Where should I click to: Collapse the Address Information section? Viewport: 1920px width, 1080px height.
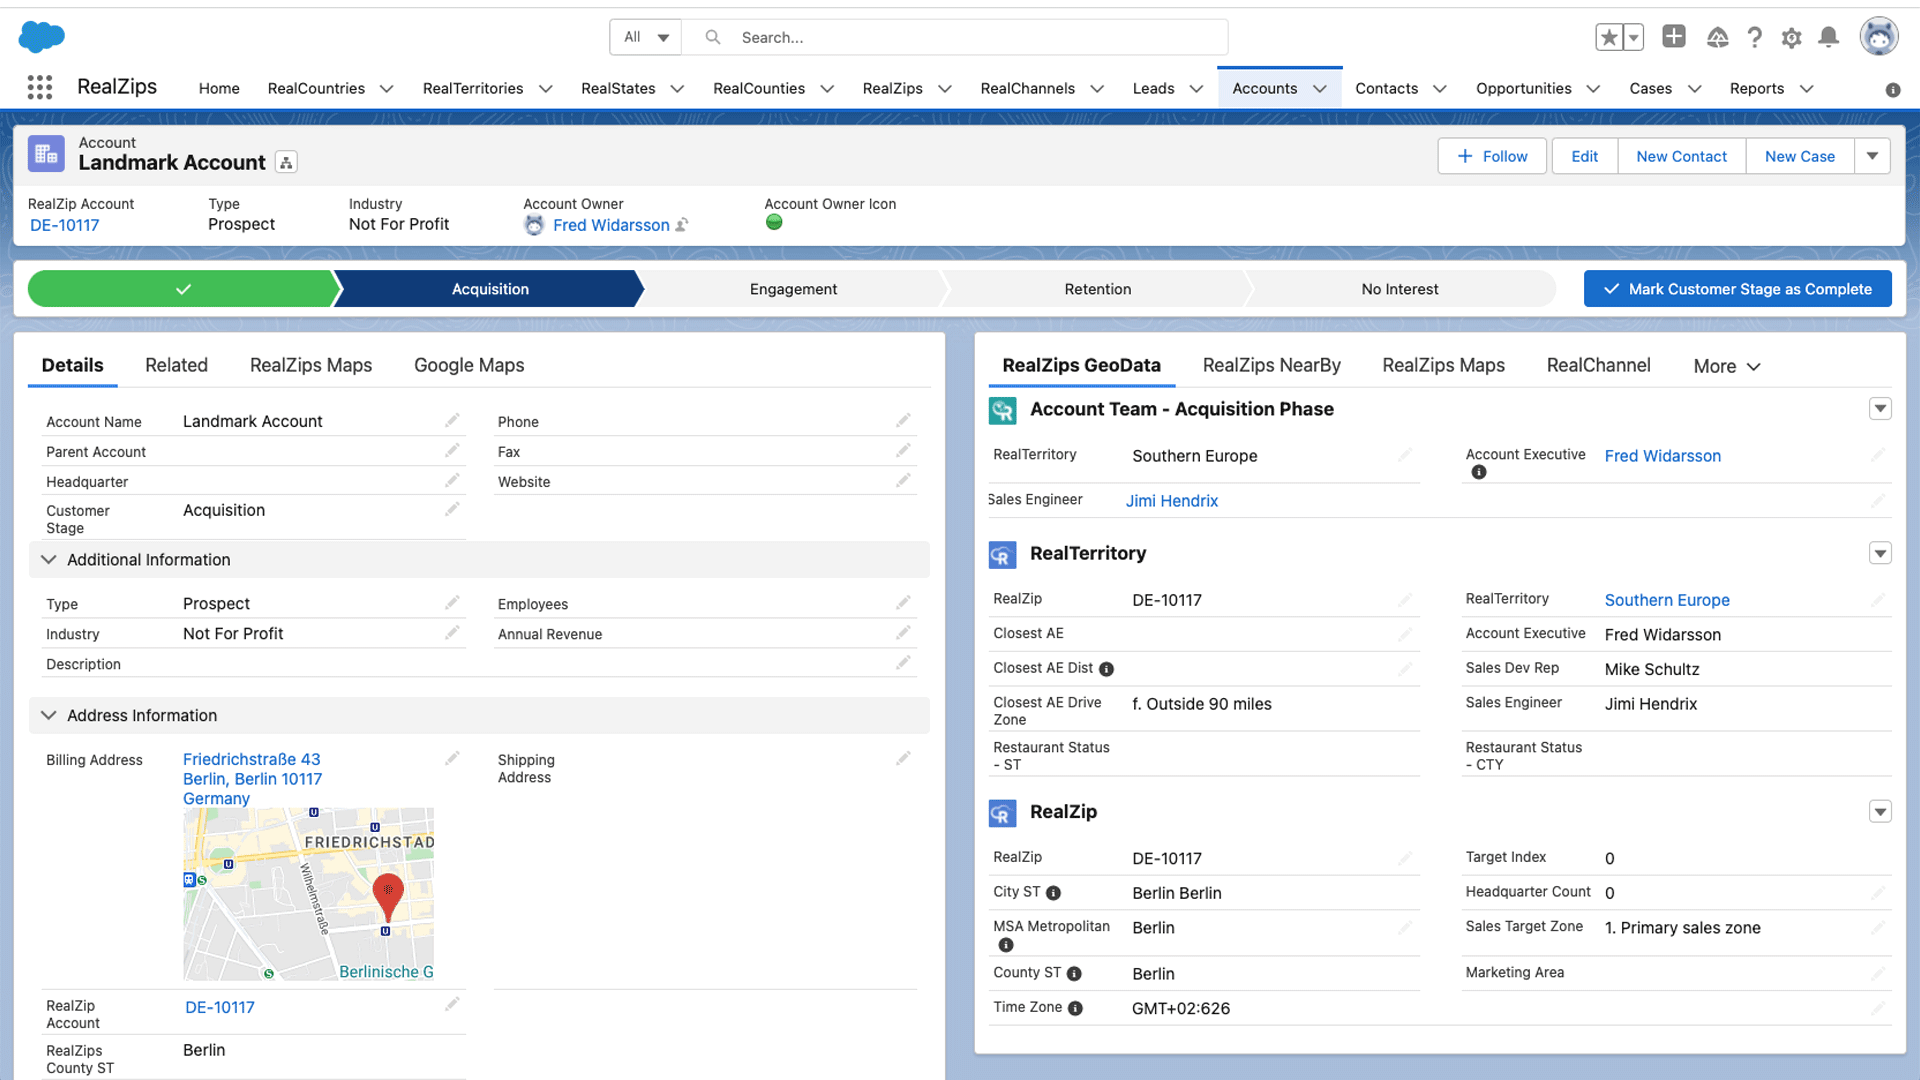[x=48, y=716]
